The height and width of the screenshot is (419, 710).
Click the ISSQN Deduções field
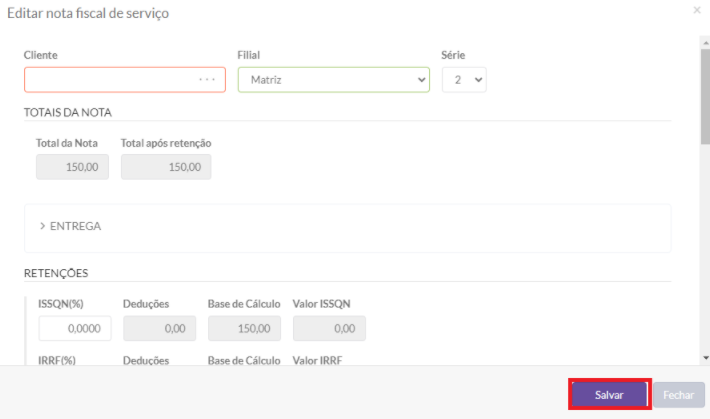coord(160,328)
